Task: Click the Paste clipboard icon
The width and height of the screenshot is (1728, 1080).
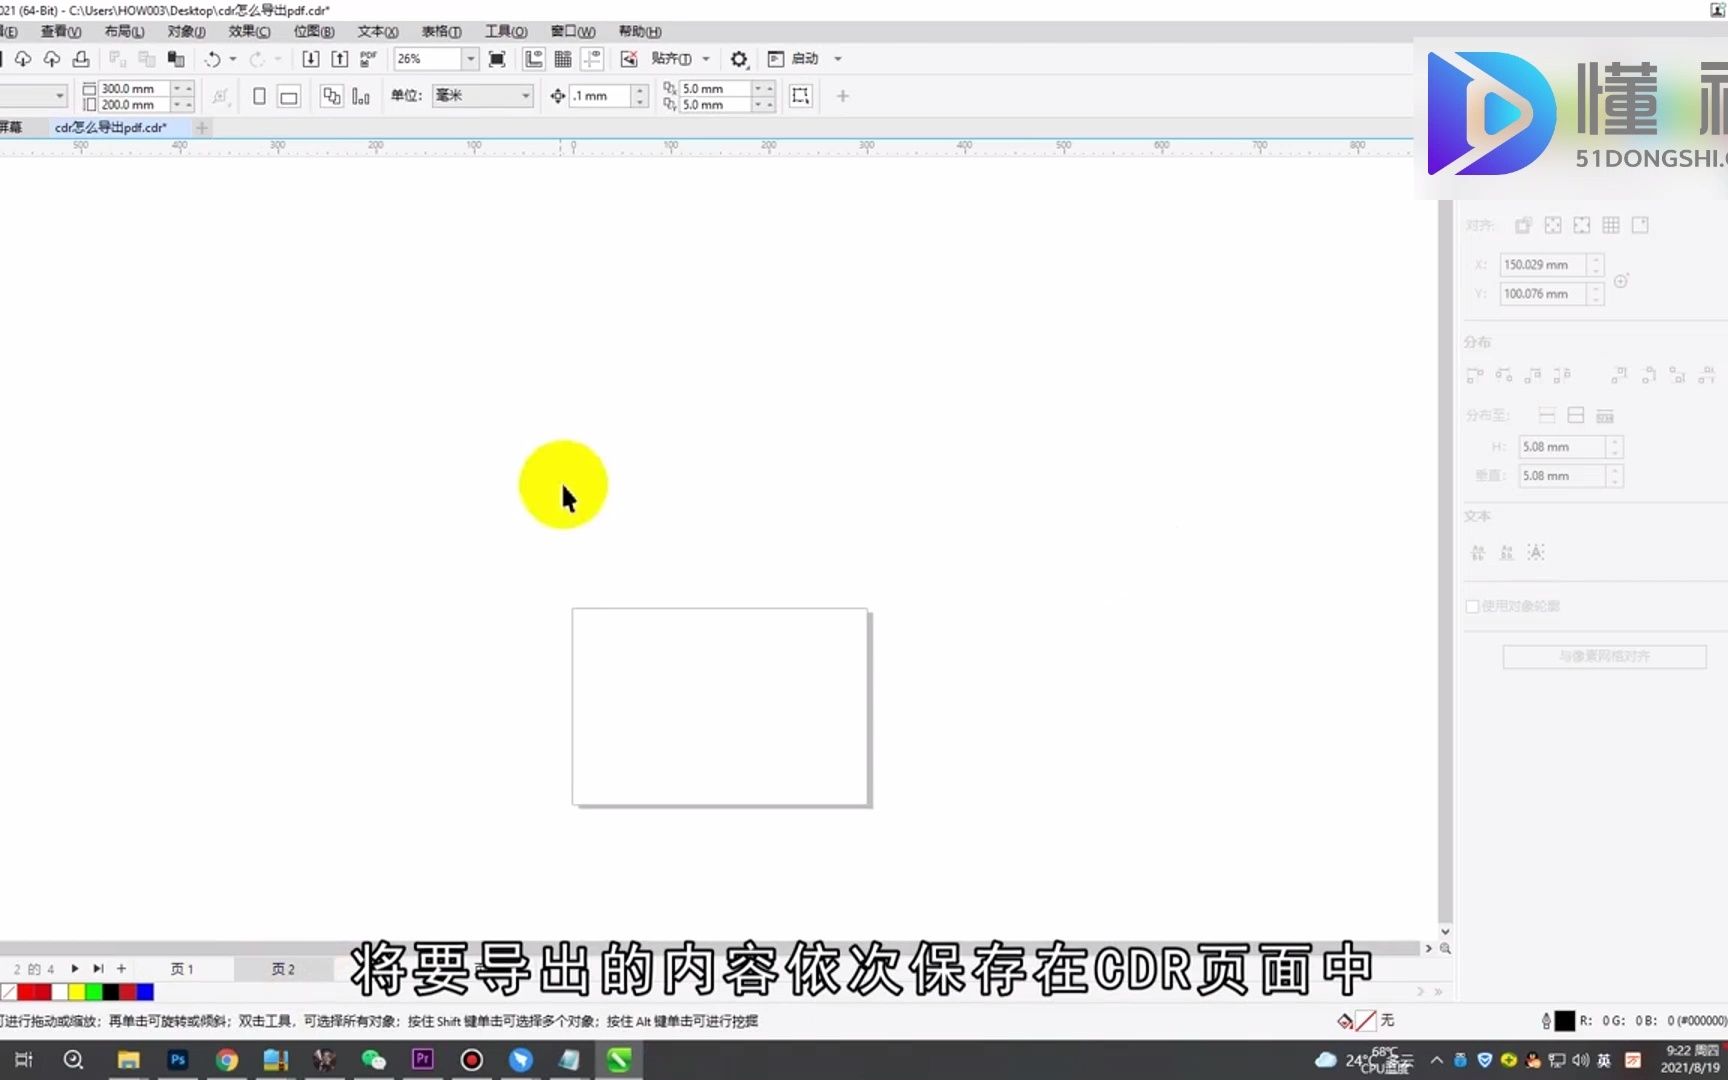Action: pyautogui.click(x=176, y=59)
